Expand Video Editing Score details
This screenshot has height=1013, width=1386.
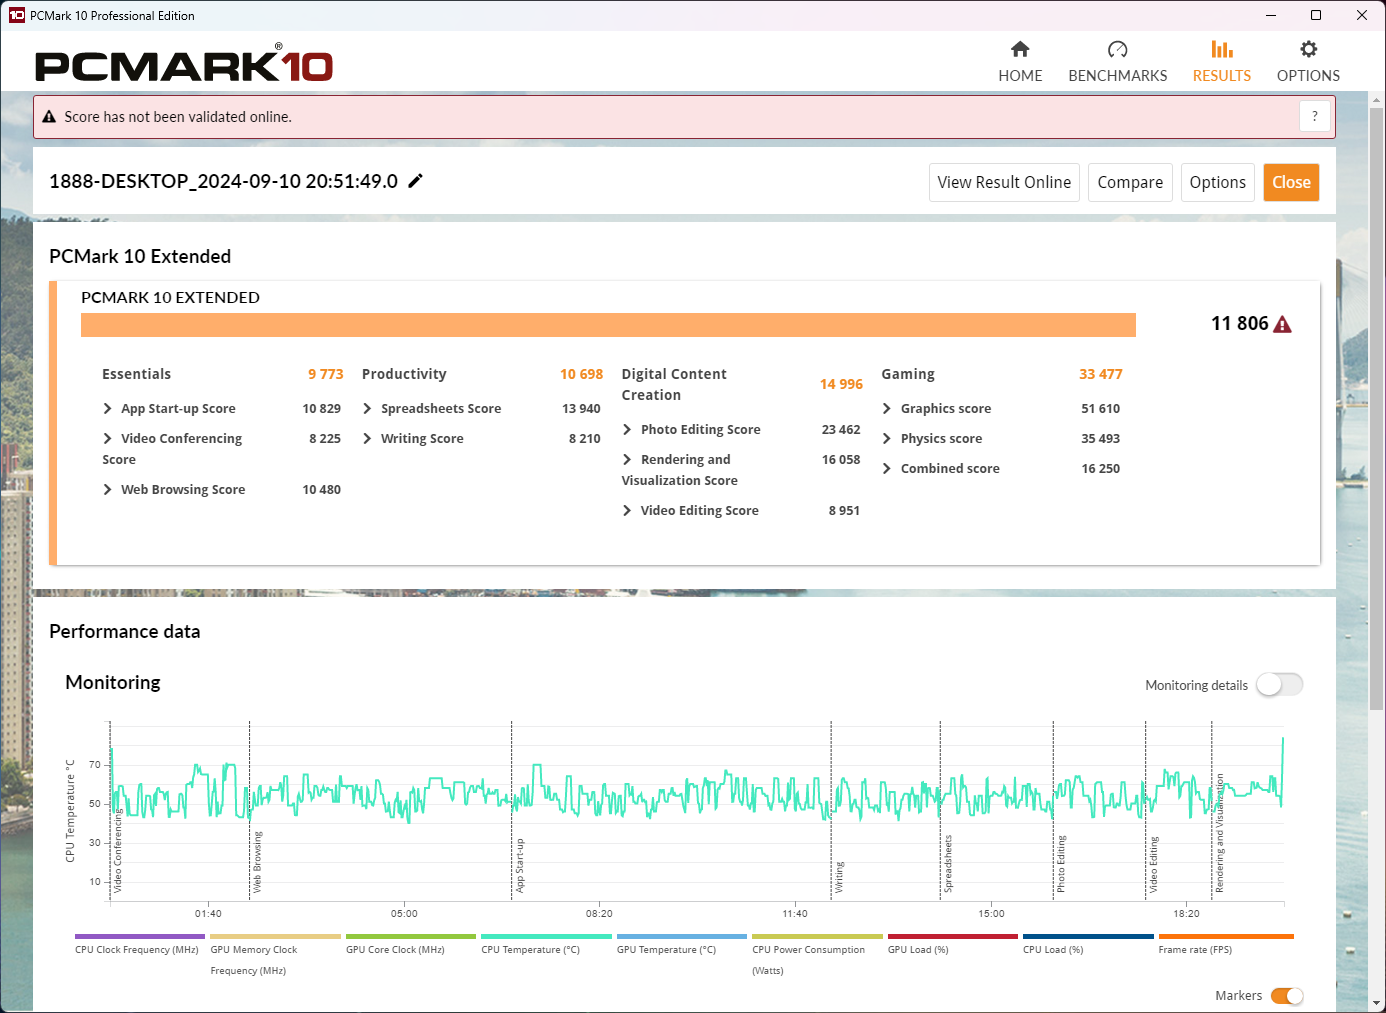pyautogui.click(x=628, y=510)
